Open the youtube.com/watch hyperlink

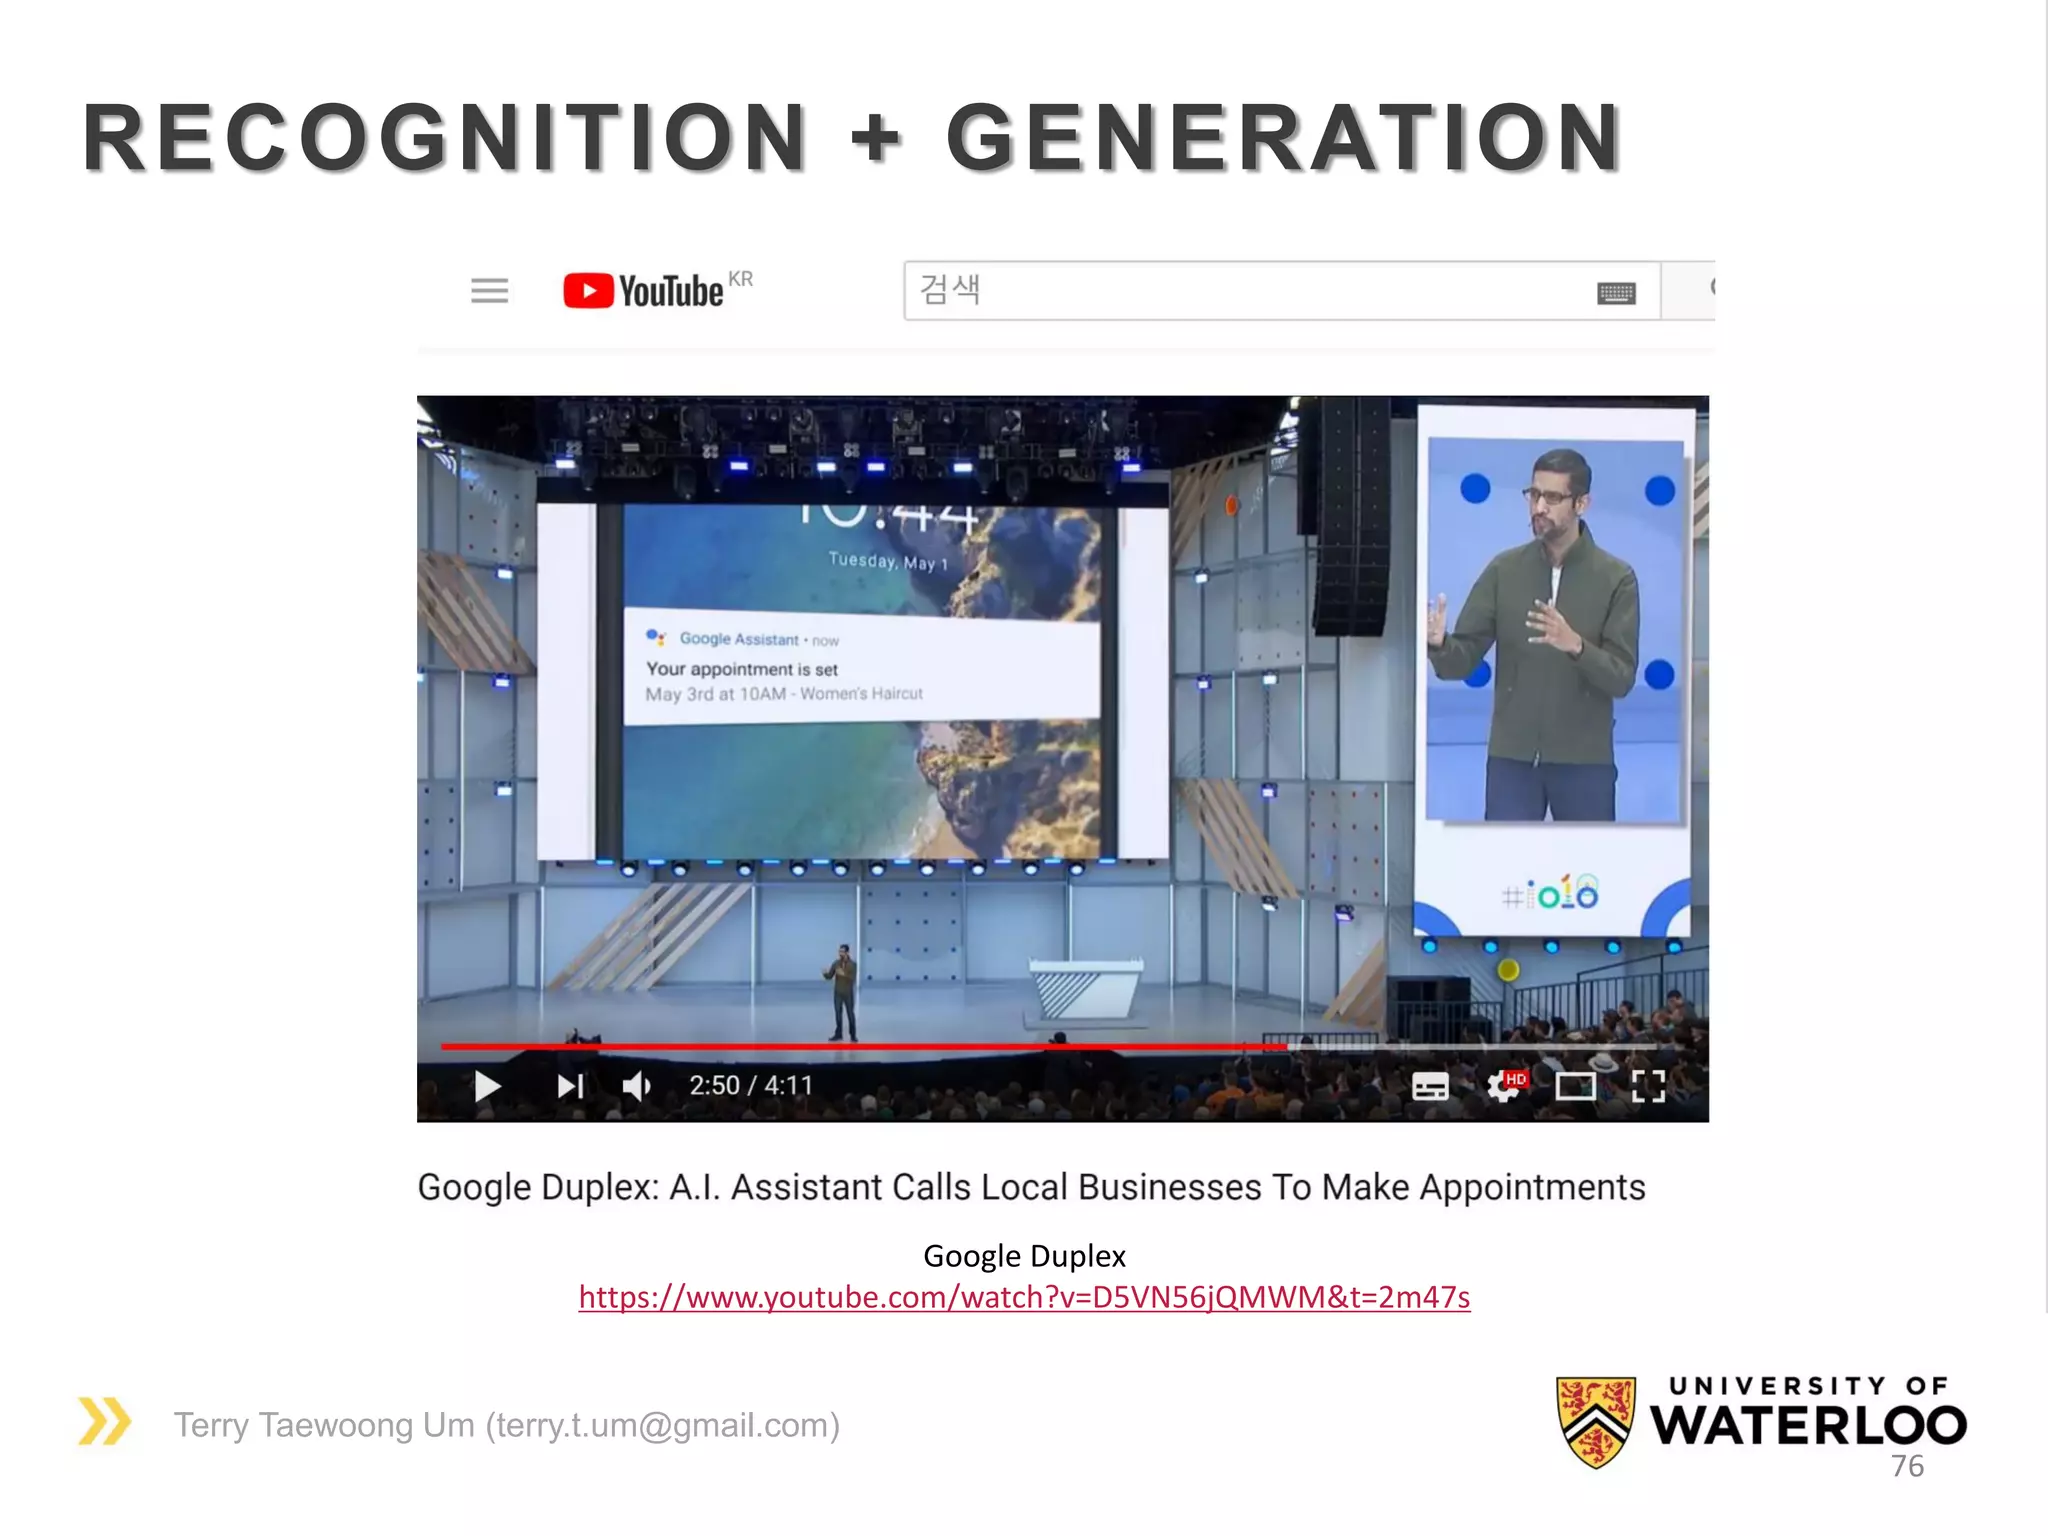coord(1024,1297)
